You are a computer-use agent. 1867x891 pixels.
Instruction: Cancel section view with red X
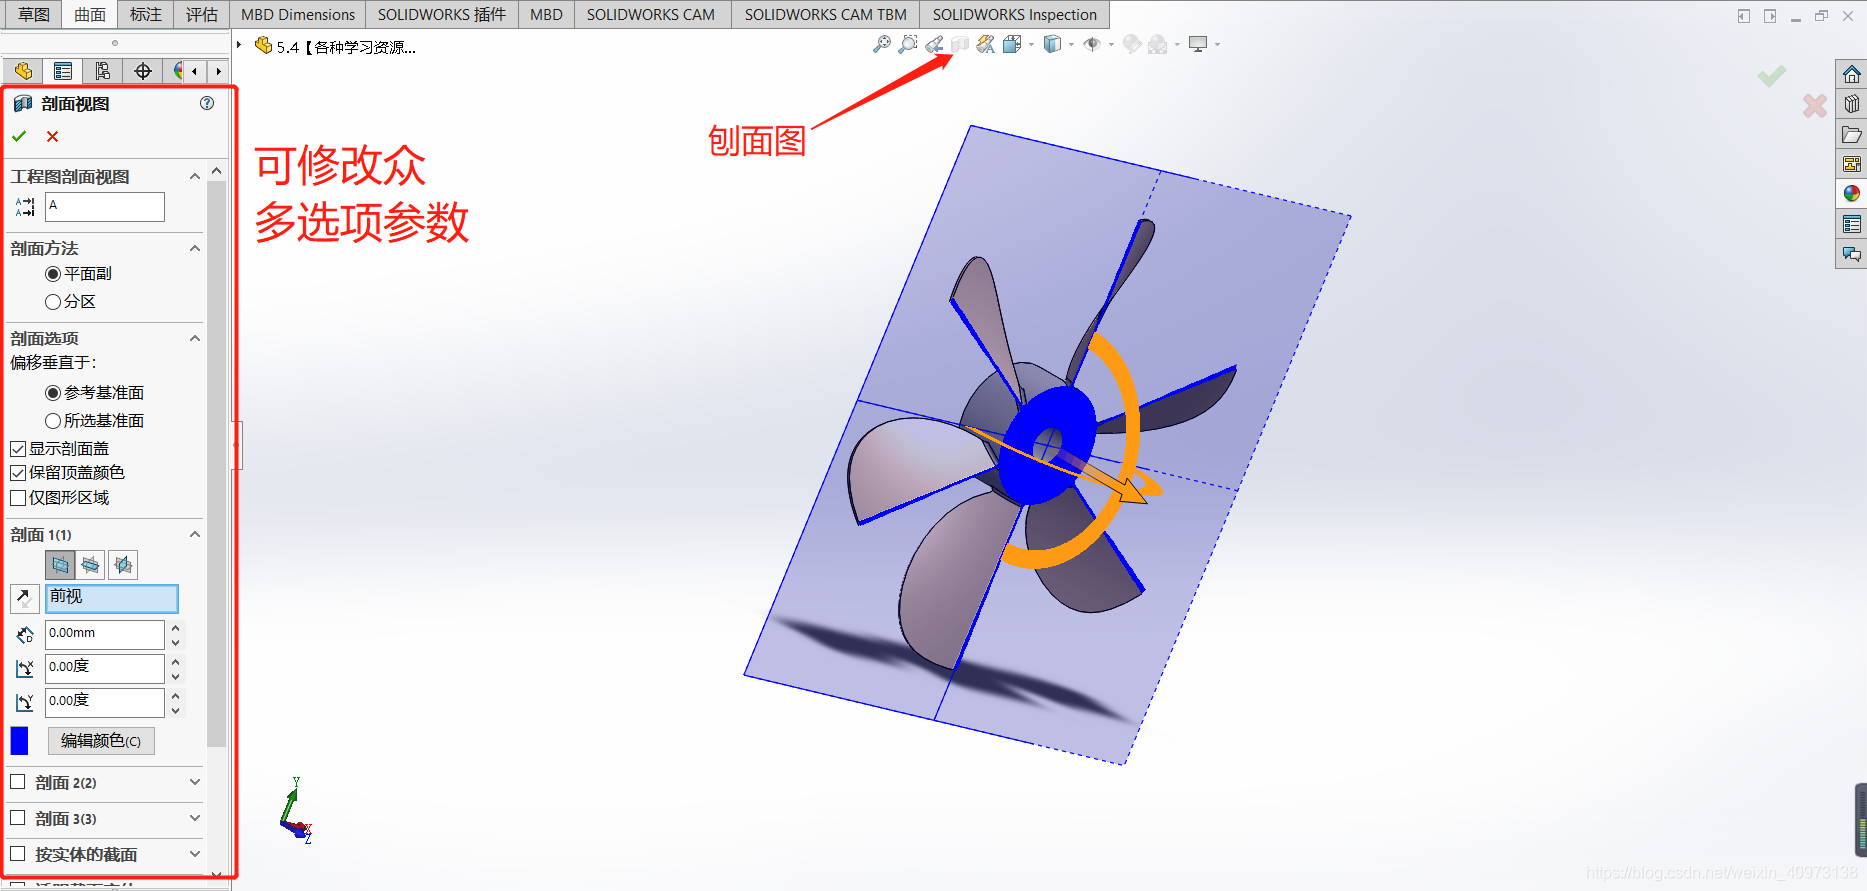(x=53, y=136)
